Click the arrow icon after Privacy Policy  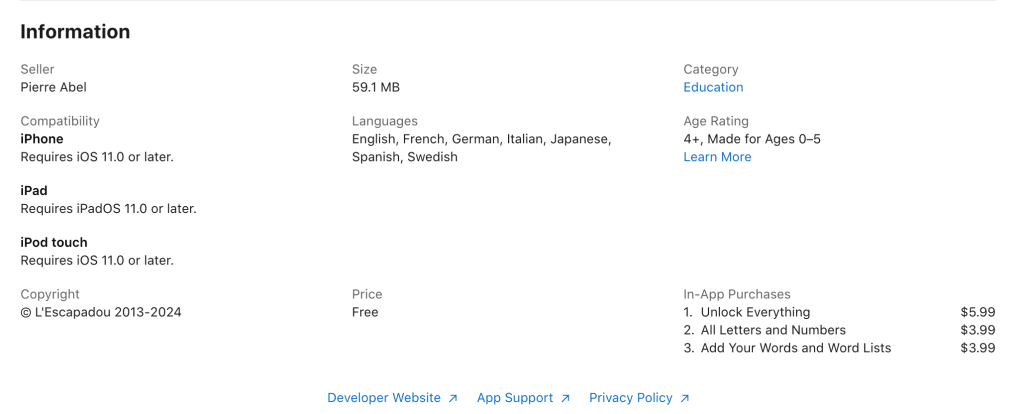[685, 398]
